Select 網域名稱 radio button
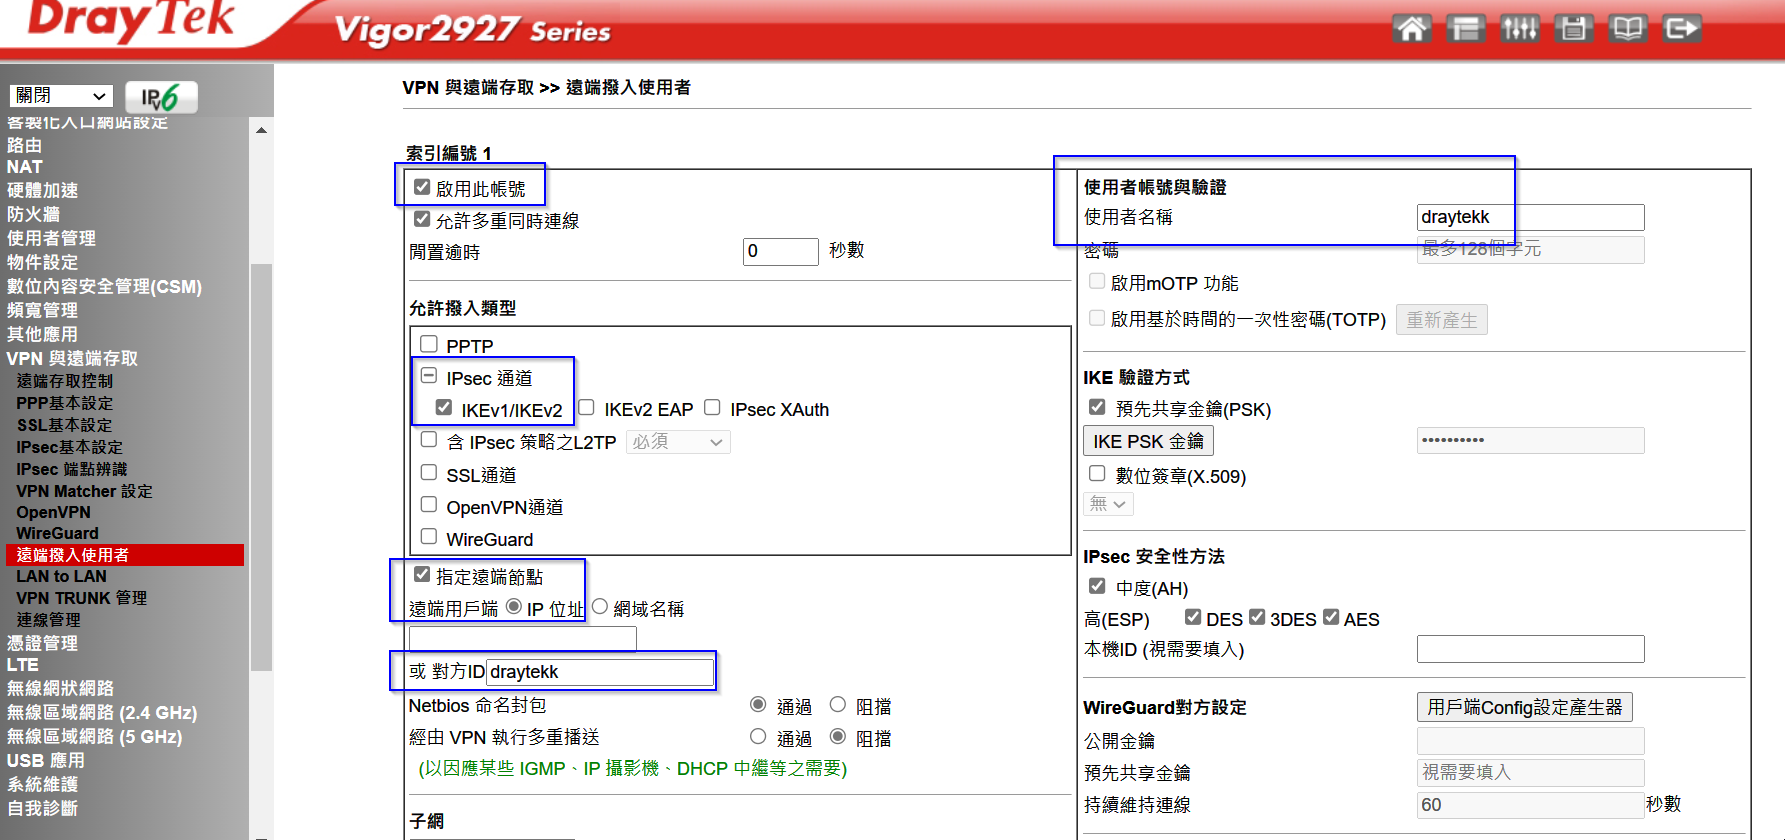 click(x=600, y=607)
